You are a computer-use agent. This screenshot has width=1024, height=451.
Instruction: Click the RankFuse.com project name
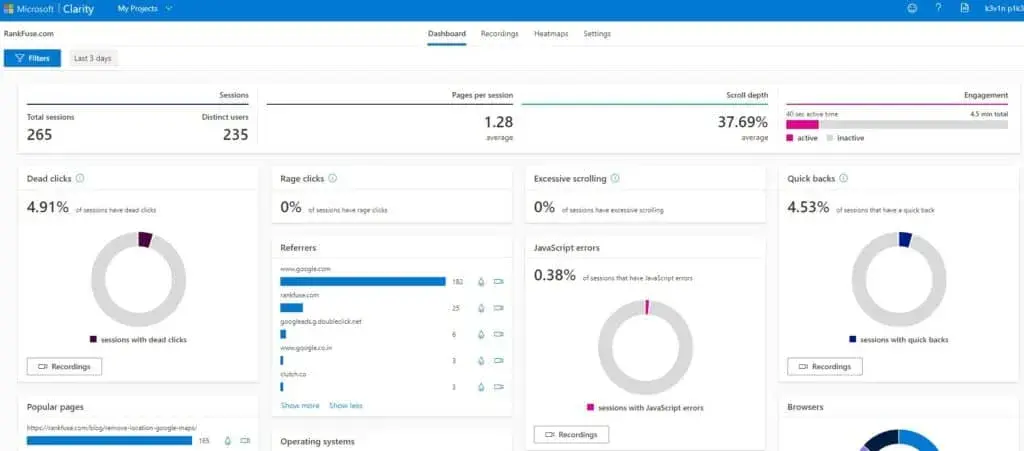(29, 33)
